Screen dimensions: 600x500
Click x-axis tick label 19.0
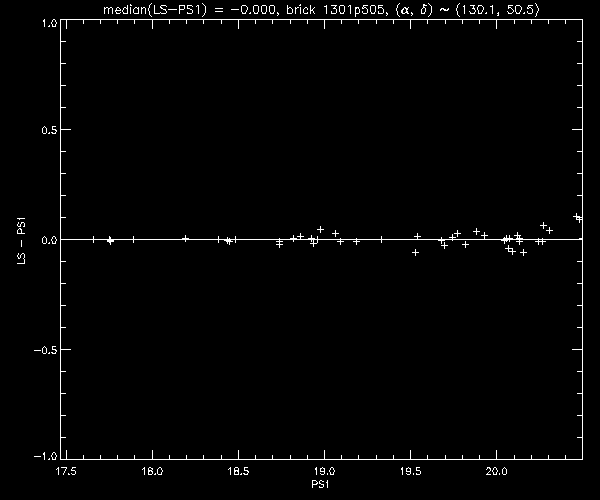324,471
